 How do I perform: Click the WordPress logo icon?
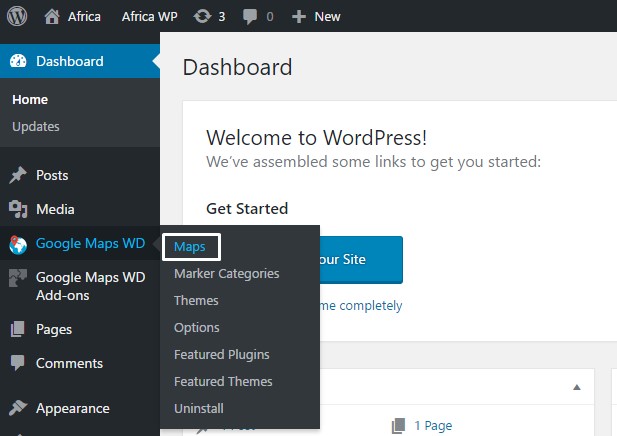(x=18, y=16)
